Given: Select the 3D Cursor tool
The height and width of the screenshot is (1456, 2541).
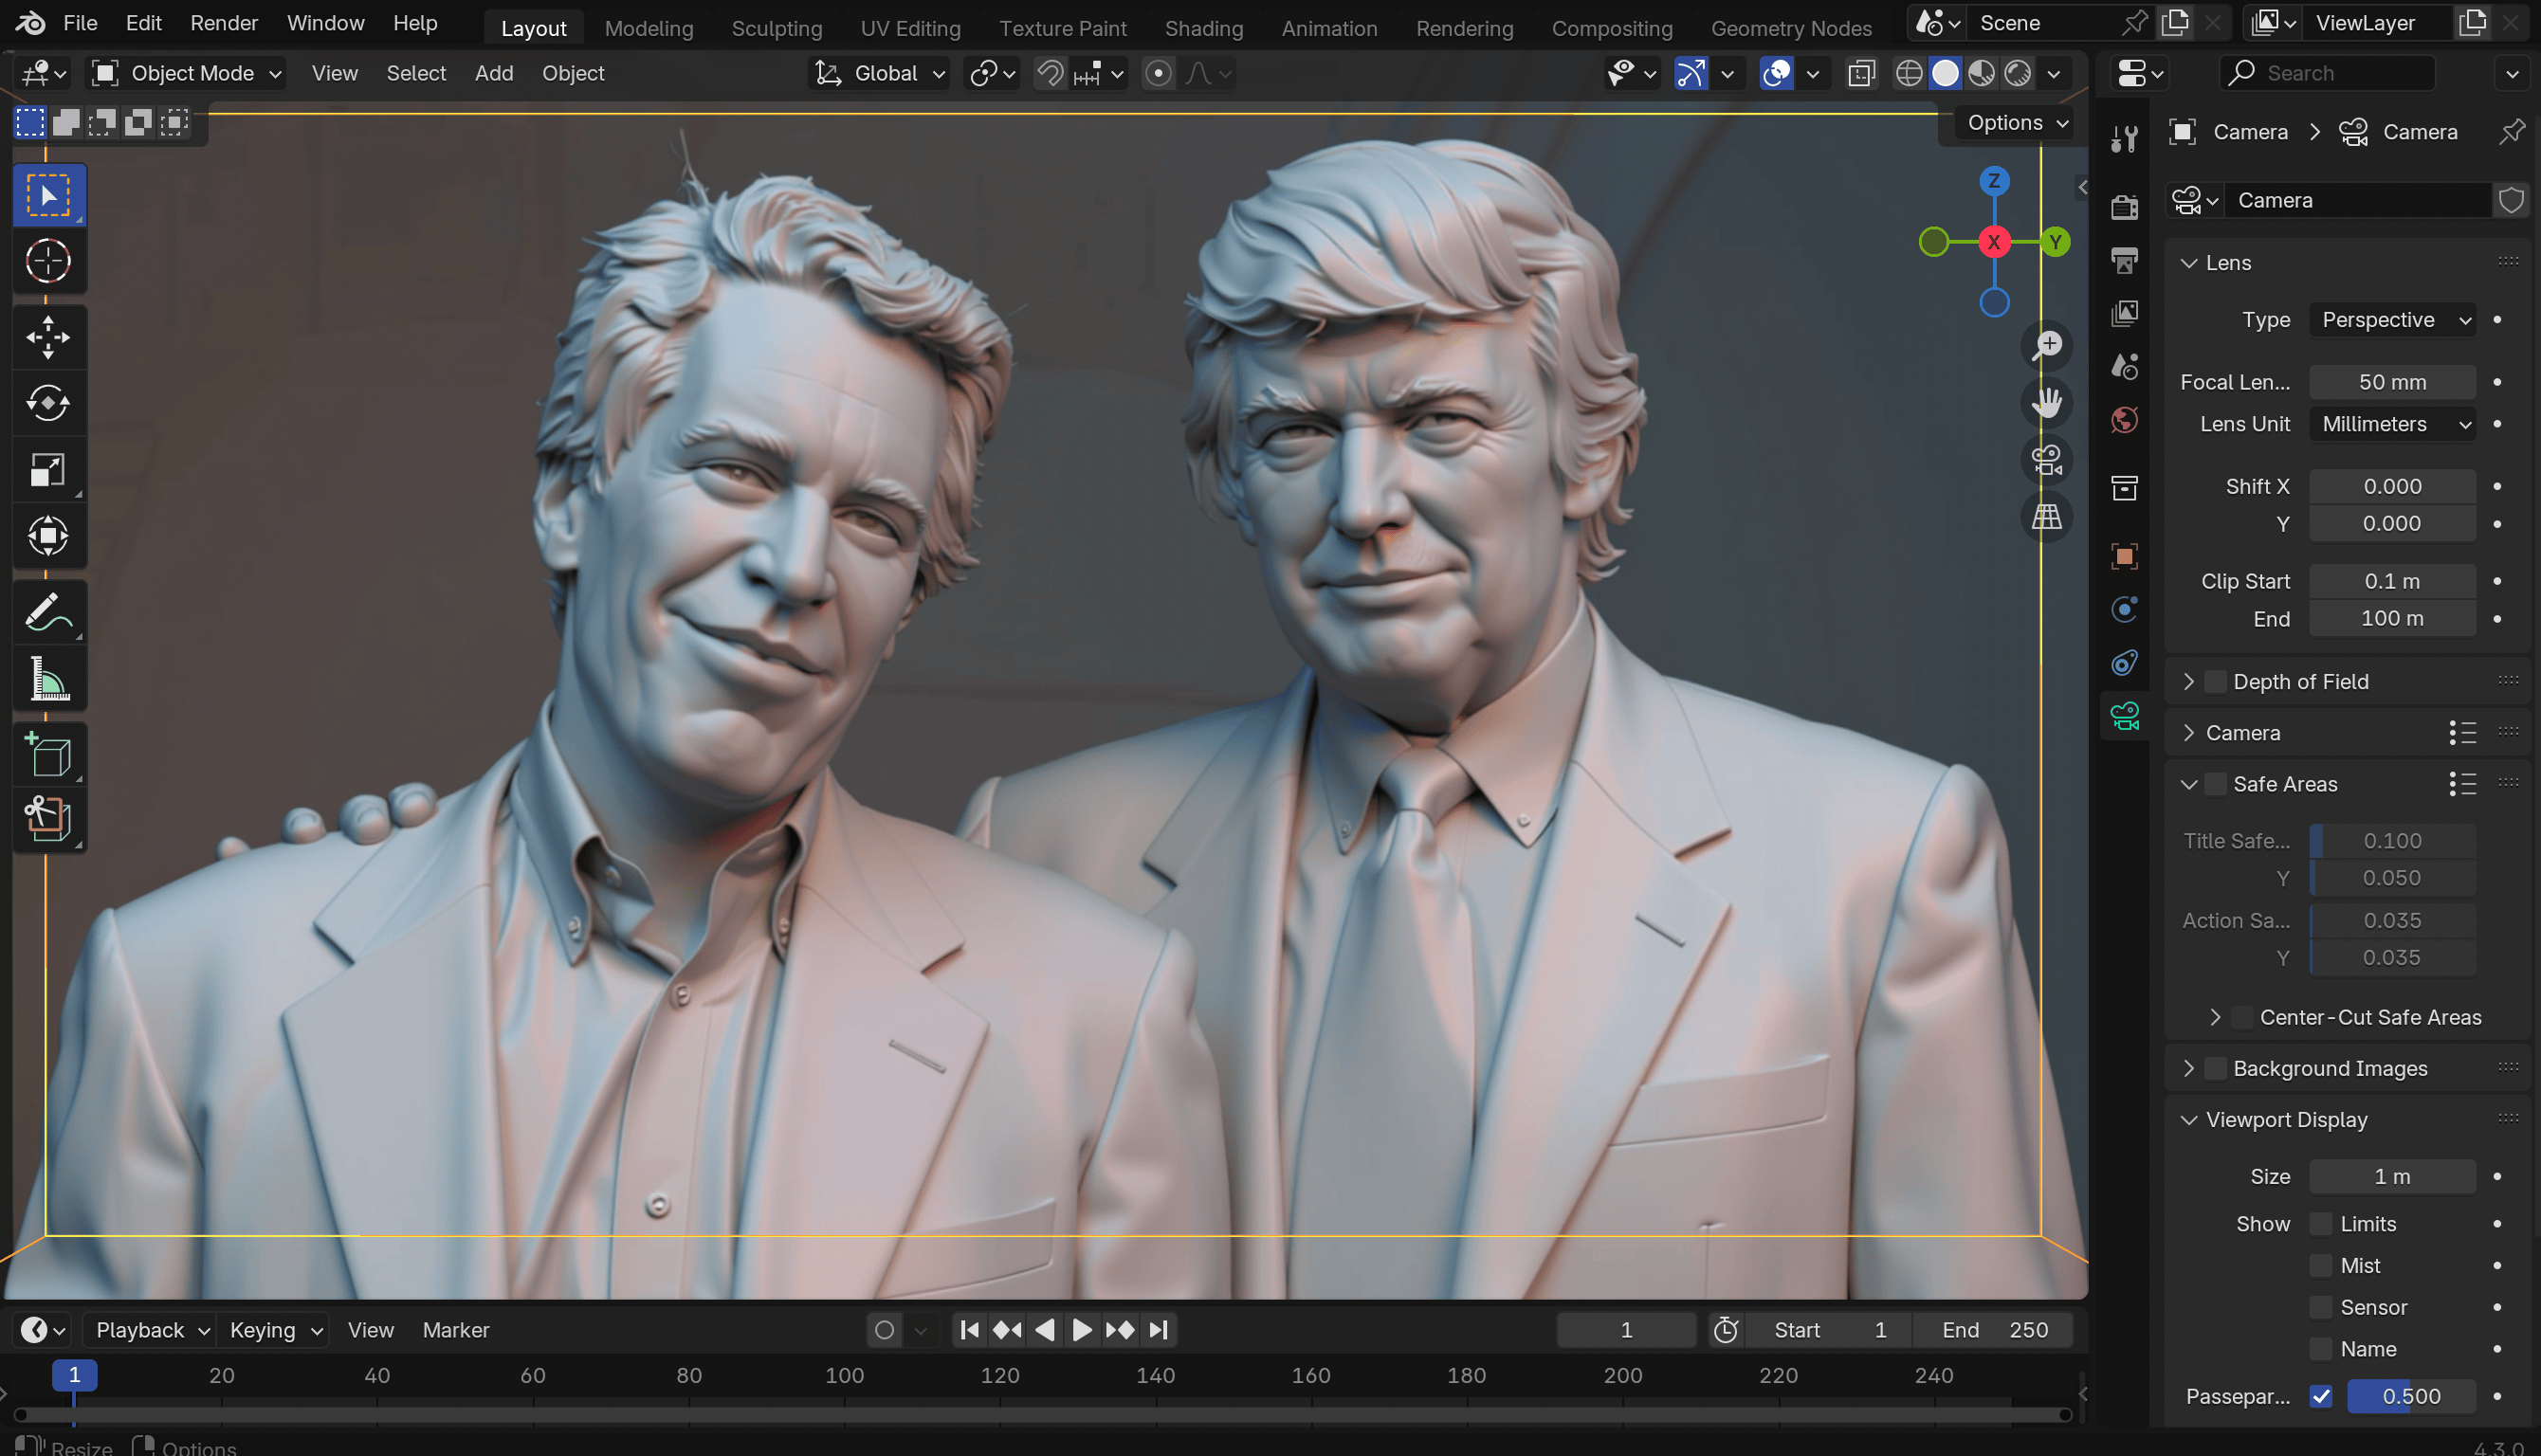Looking at the screenshot, I should click(x=48, y=261).
